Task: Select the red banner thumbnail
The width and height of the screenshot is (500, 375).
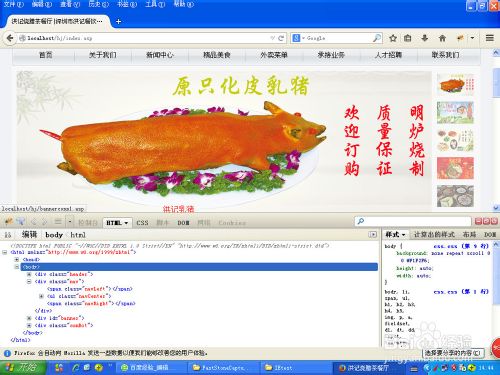Action: pos(455,168)
